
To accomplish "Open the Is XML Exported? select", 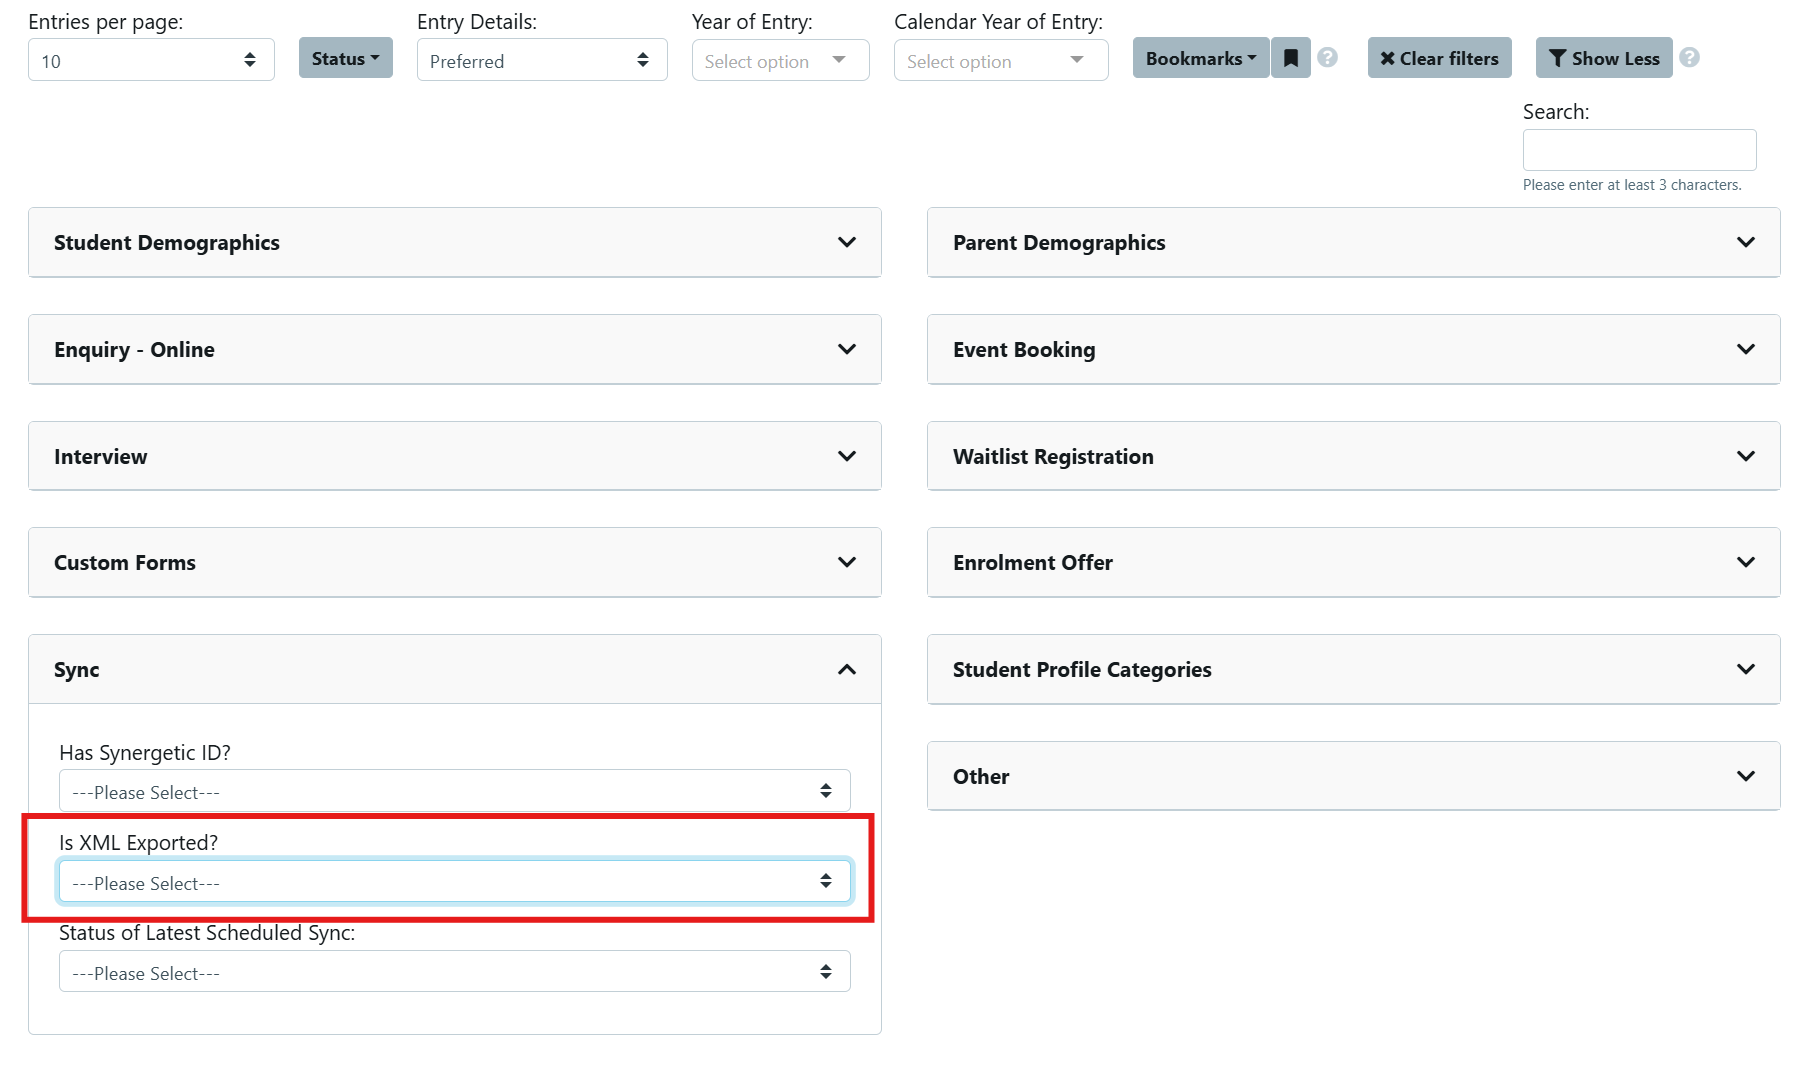I will pyautogui.click(x=453, y=881).
